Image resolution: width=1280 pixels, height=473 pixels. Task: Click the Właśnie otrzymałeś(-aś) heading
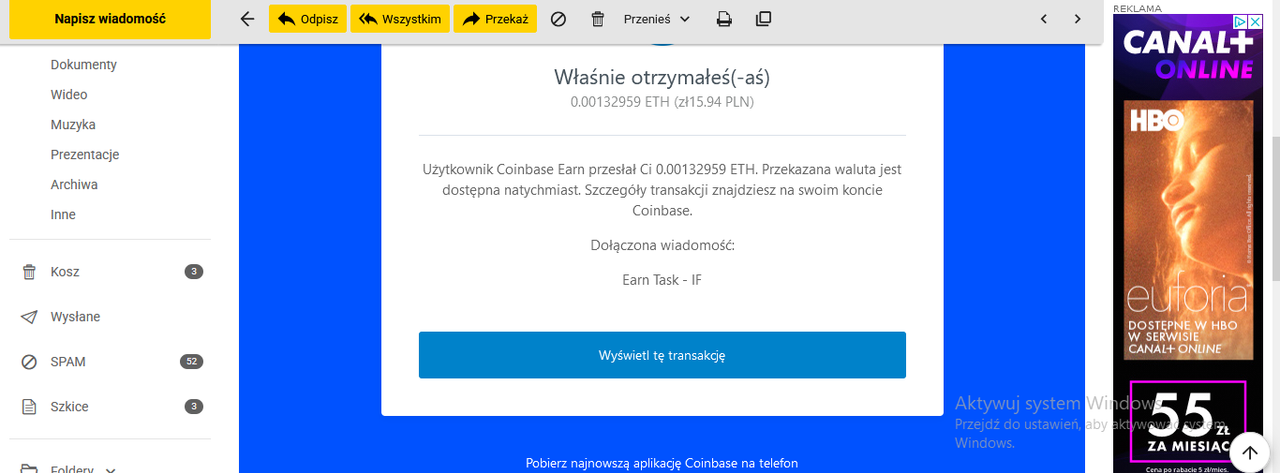click(x=662, y=77)
